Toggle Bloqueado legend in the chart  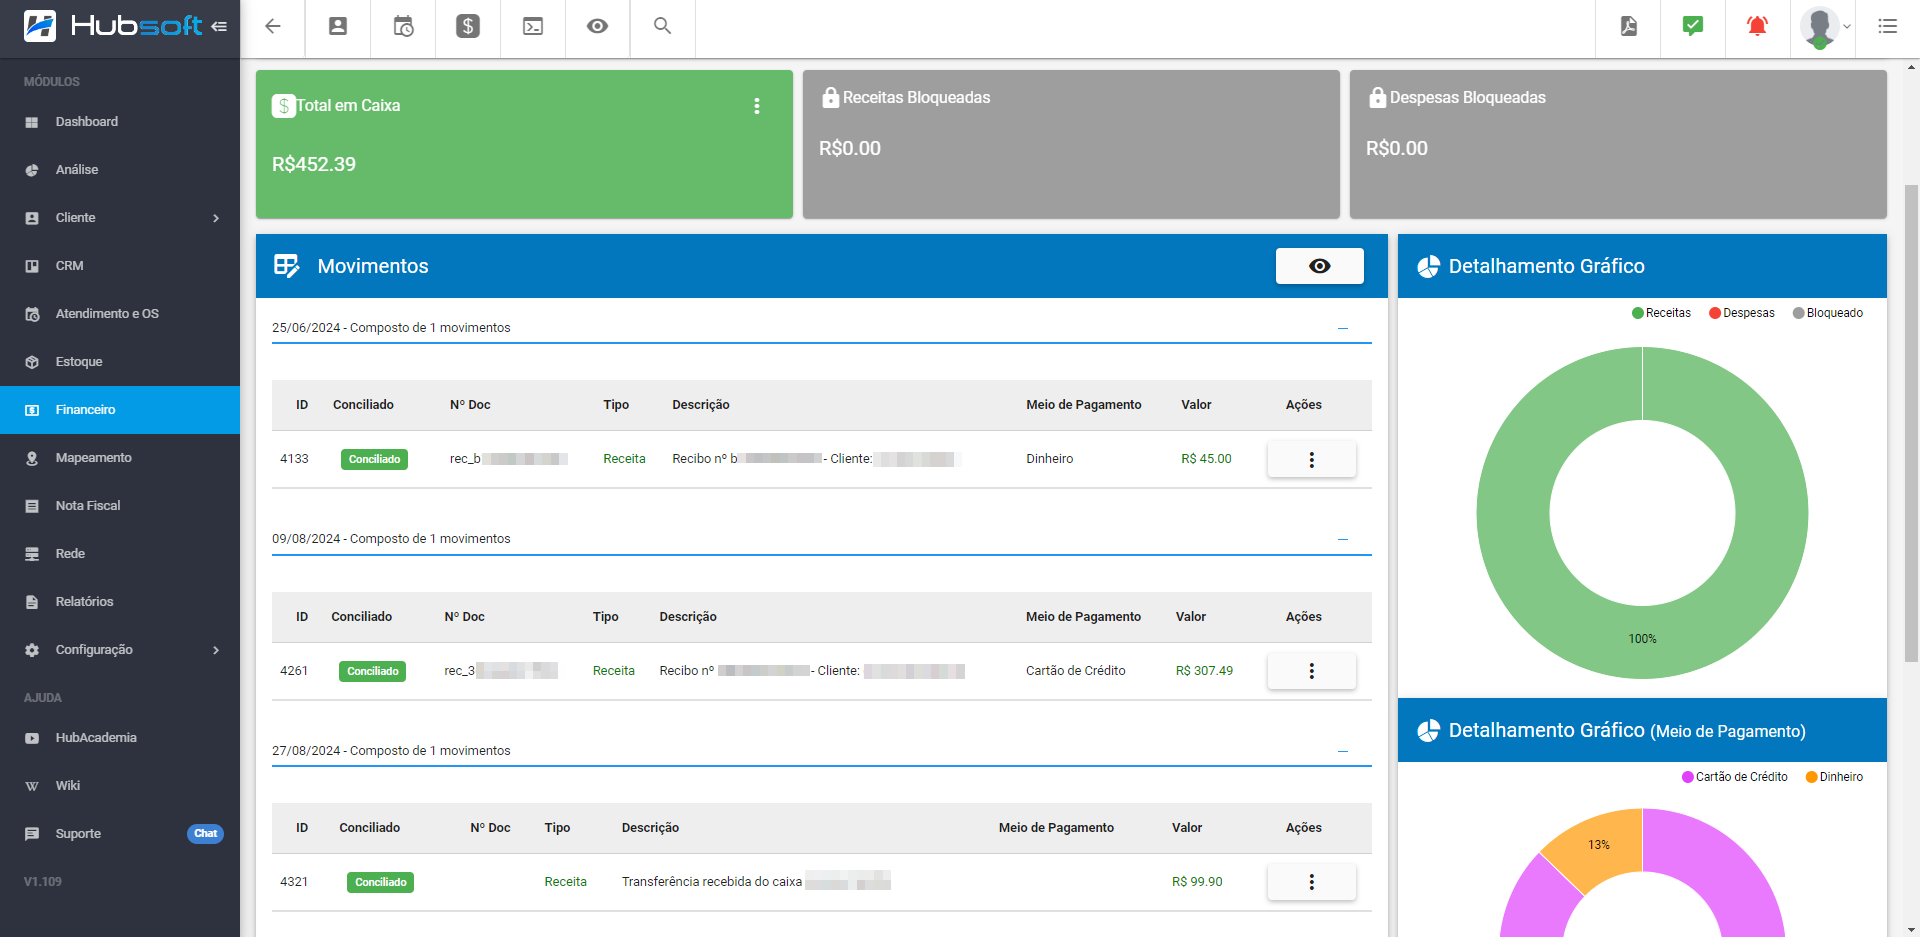[1828, 313]
